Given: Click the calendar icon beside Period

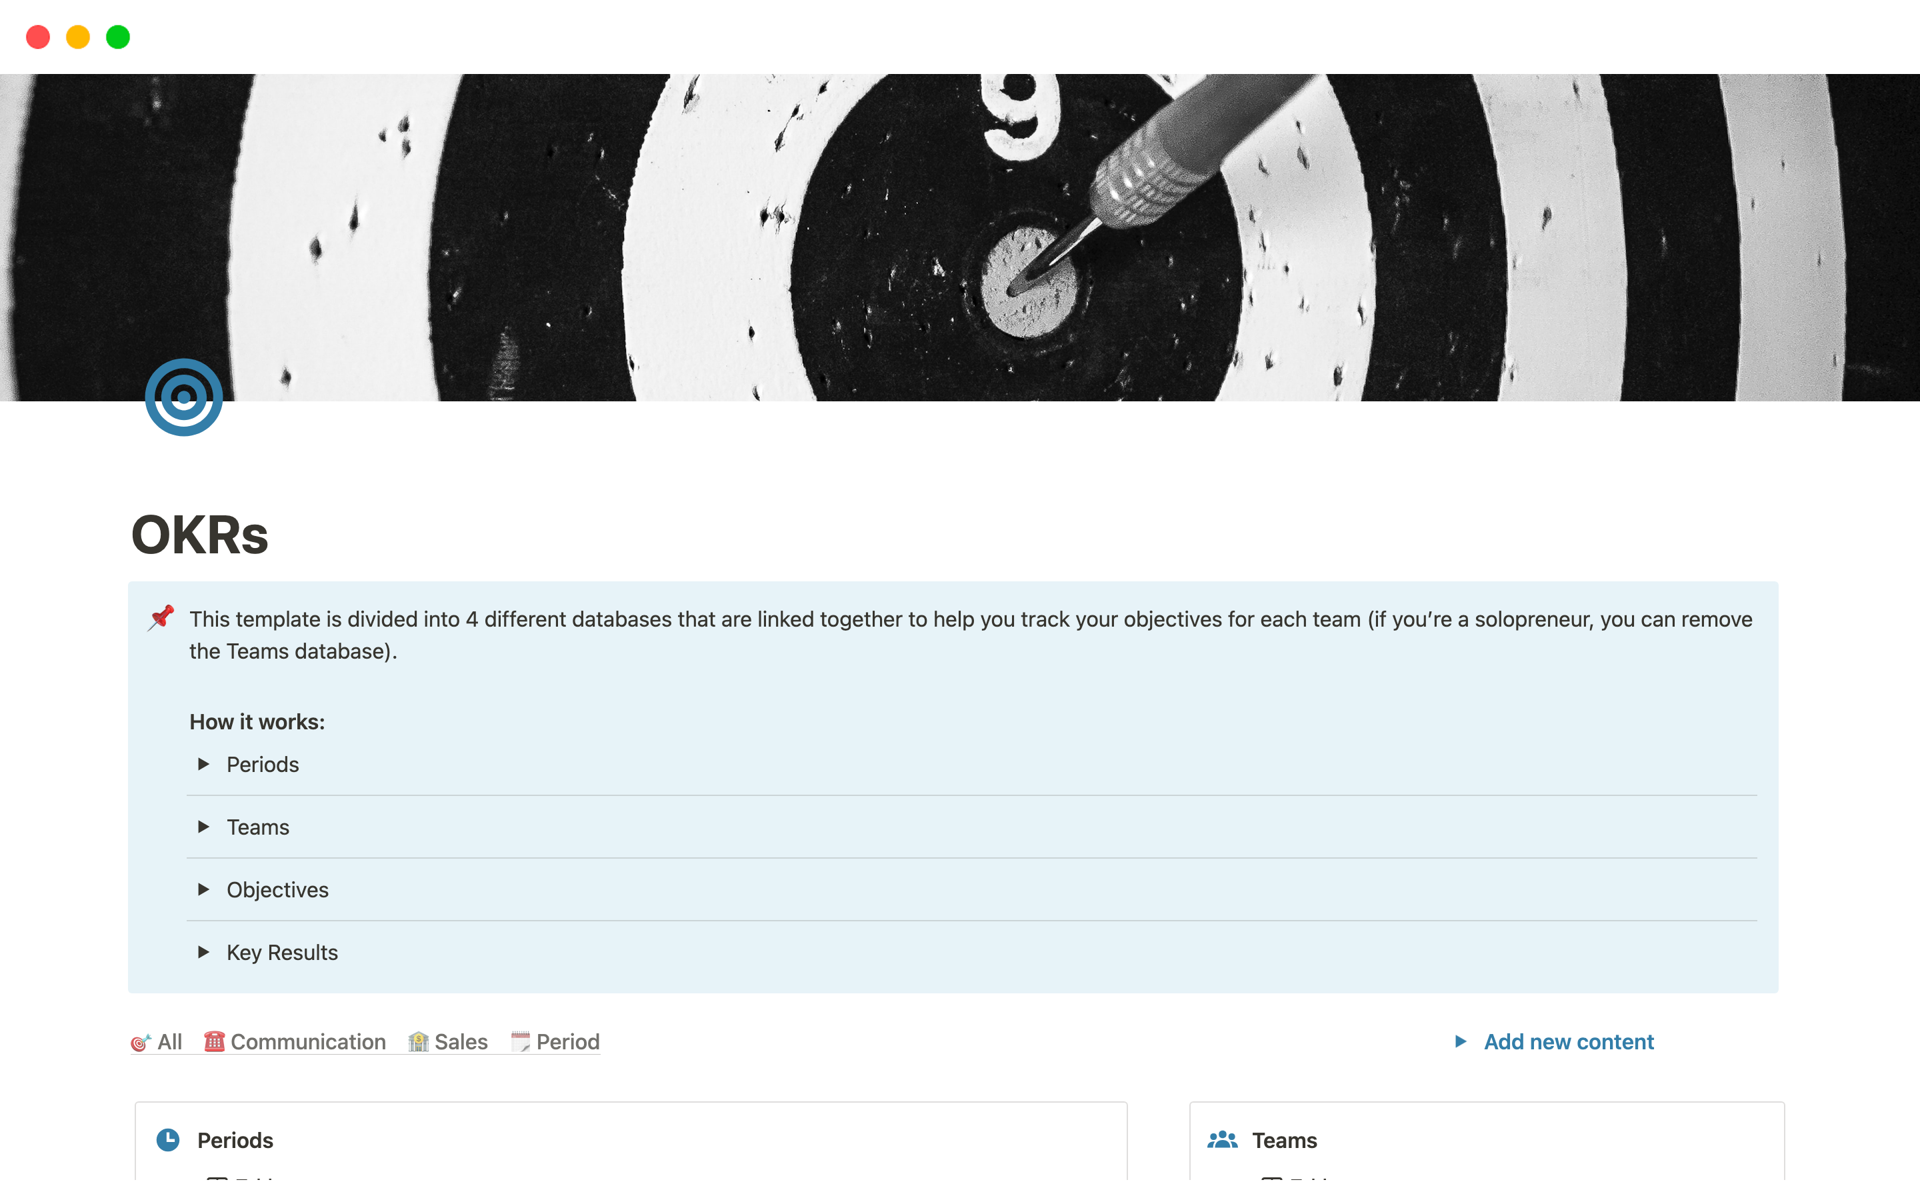Looking at the screenshot, I should tap(520, 1042).
